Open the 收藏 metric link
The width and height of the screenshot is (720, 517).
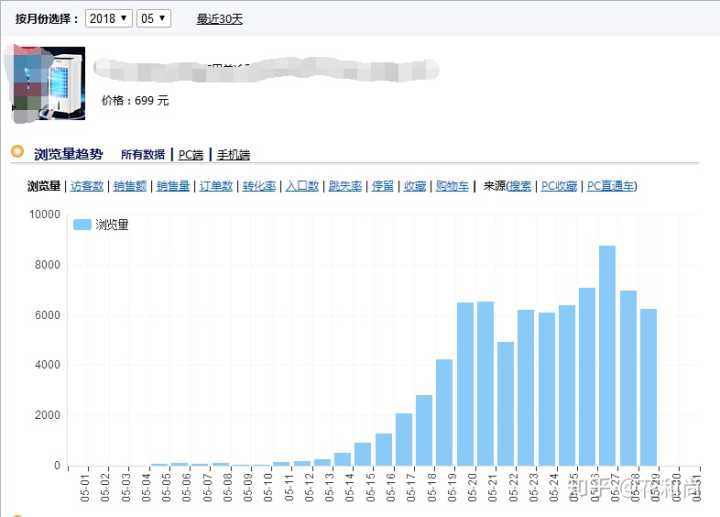[x=414, y=186]
